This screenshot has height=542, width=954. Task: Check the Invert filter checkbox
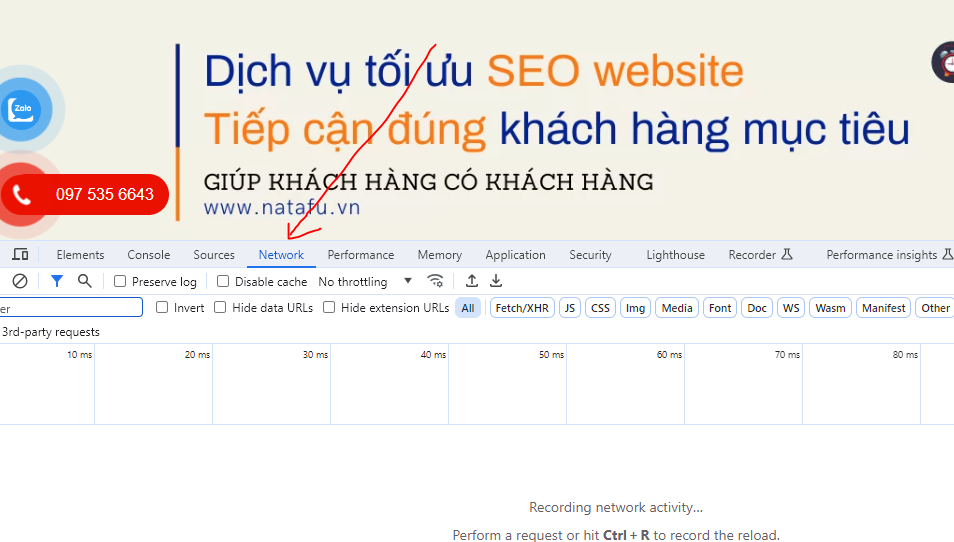[x=162, y=307]
